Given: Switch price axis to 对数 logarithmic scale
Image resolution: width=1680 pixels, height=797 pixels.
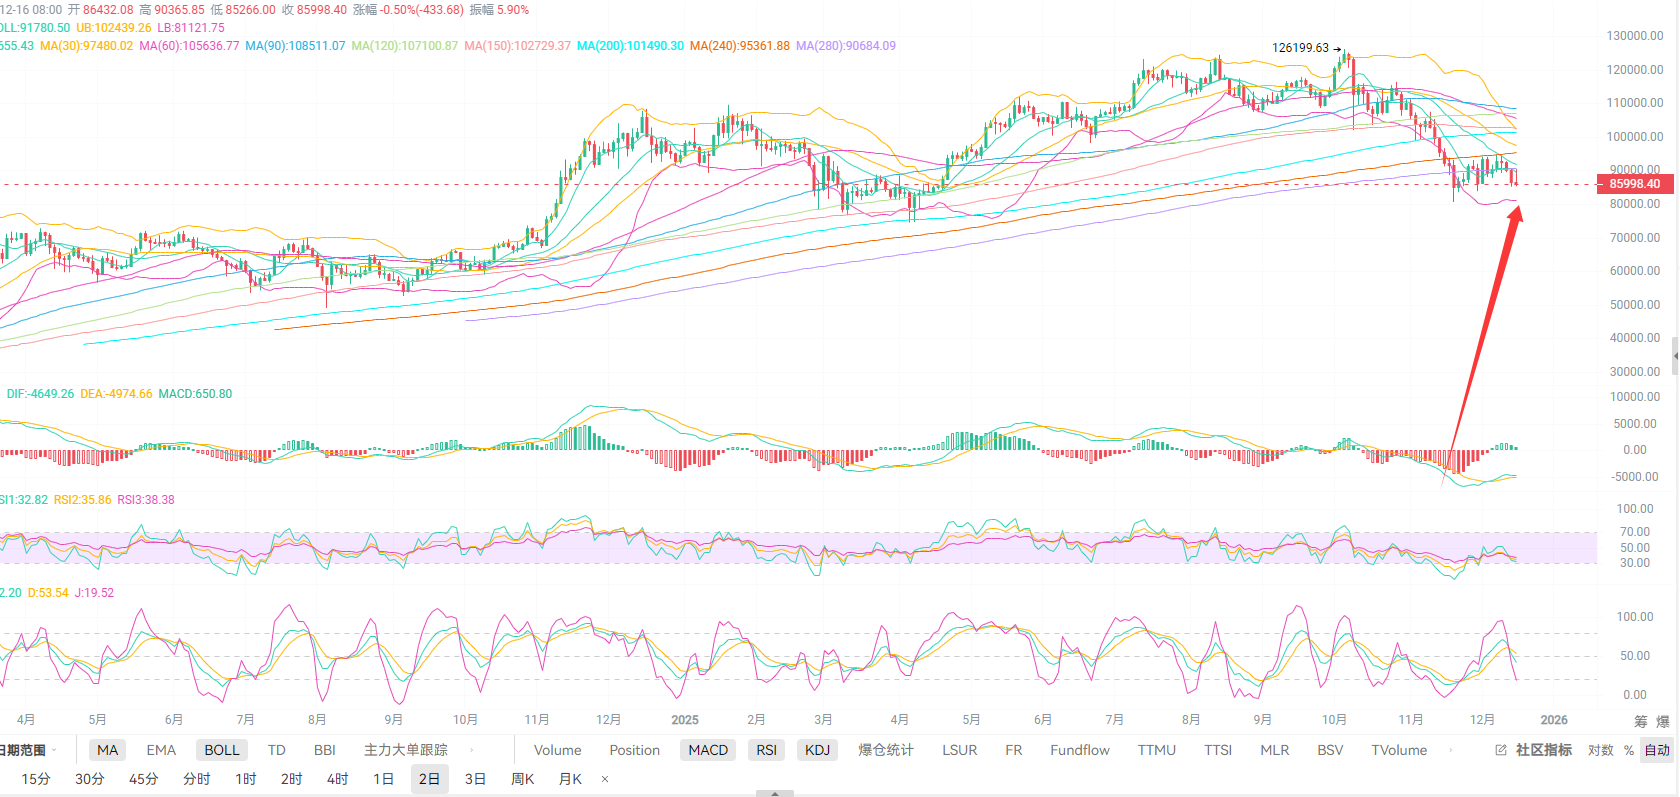Looking at the screenshot, I should [1600, 750].
